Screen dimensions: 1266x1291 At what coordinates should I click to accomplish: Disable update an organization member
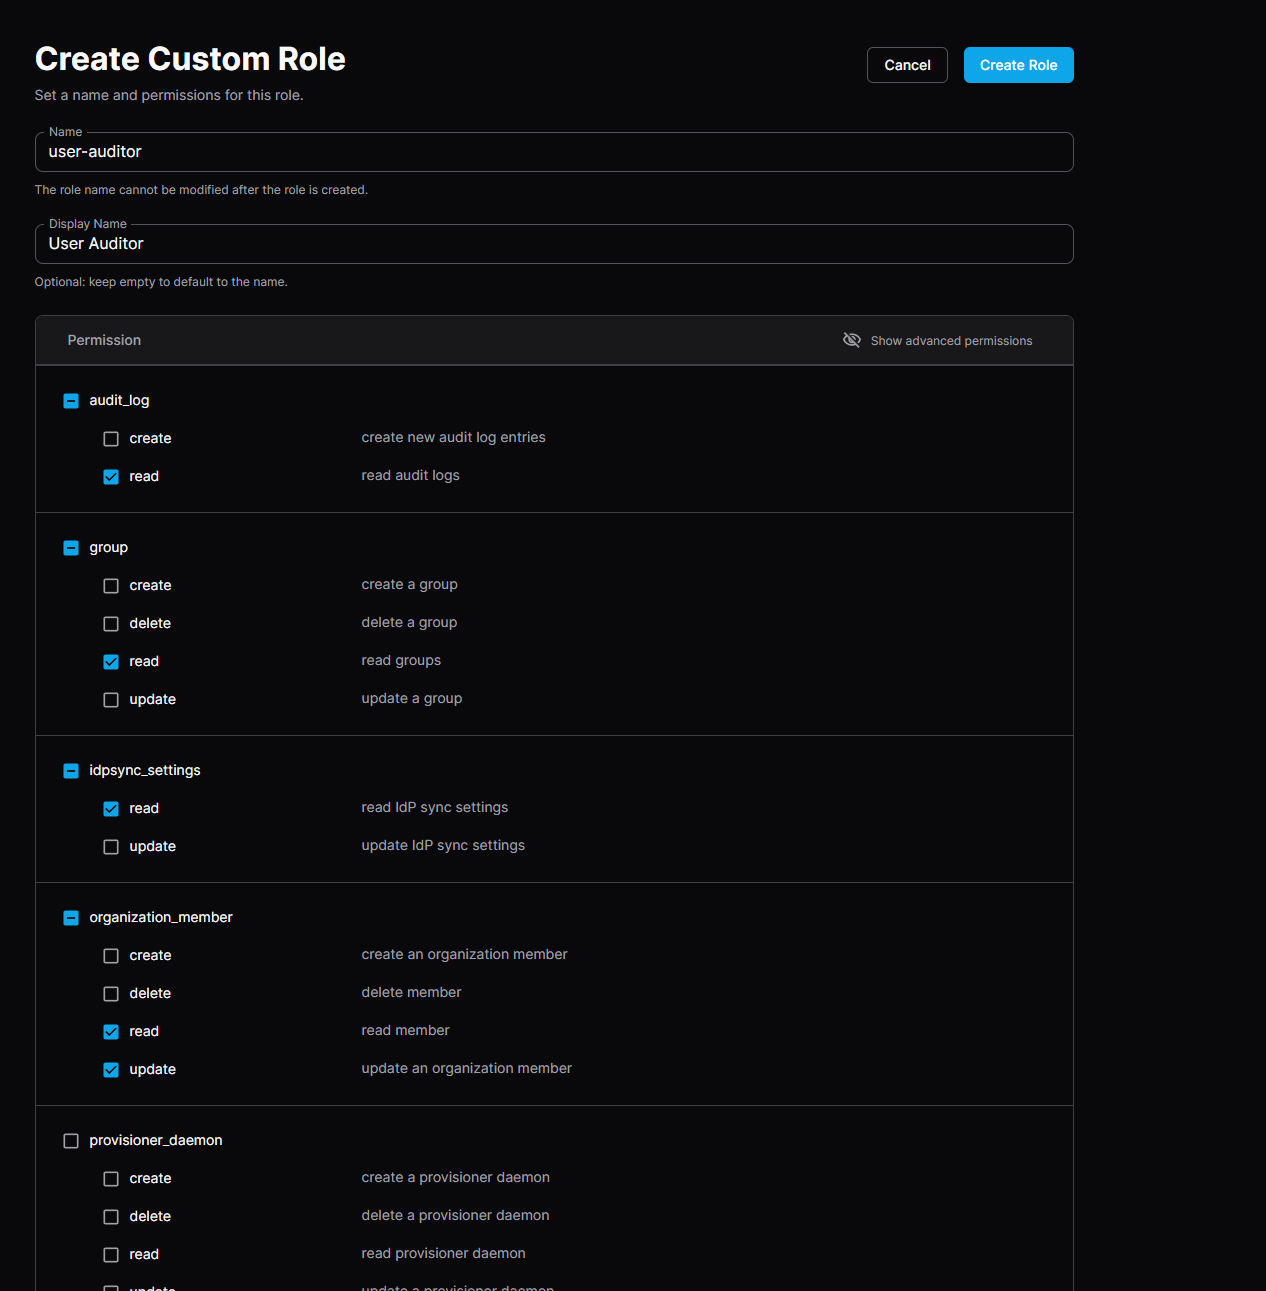click(110, 1069)
